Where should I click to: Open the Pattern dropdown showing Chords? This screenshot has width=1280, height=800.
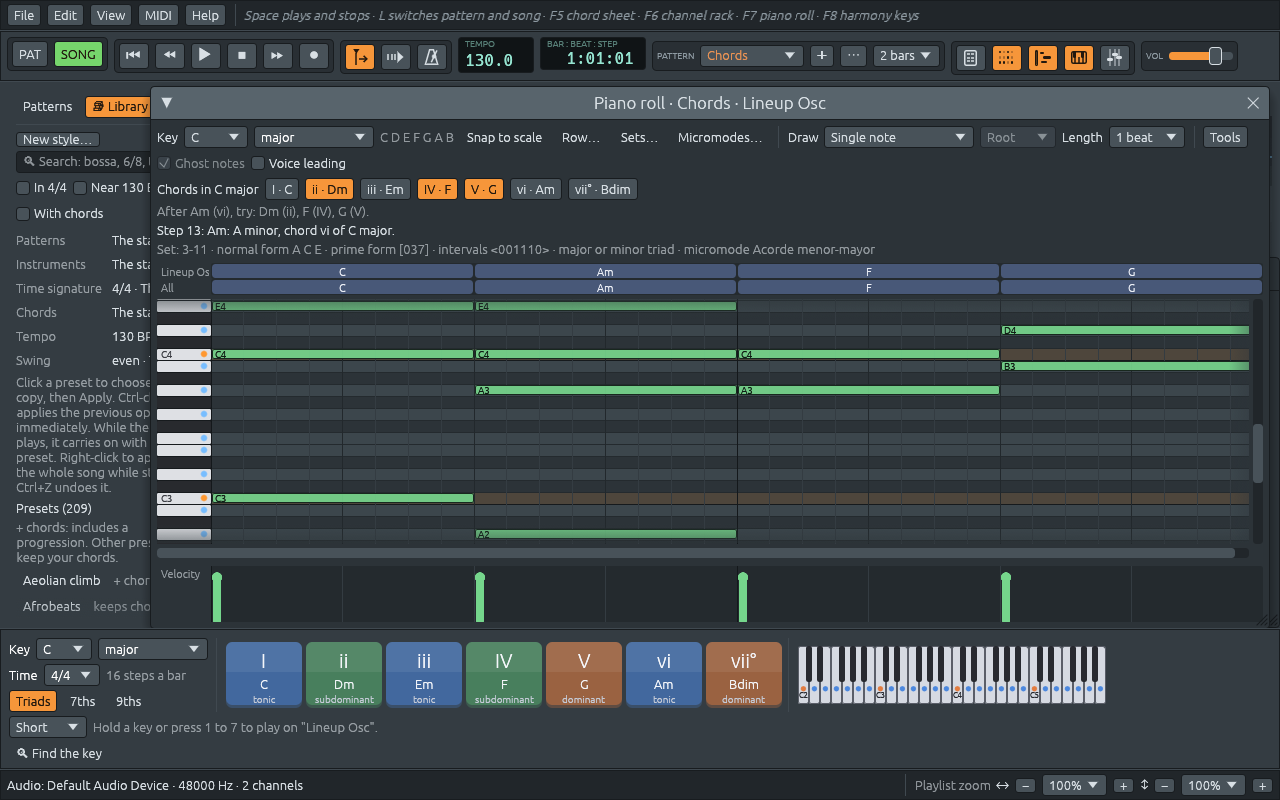click(752, 56)
